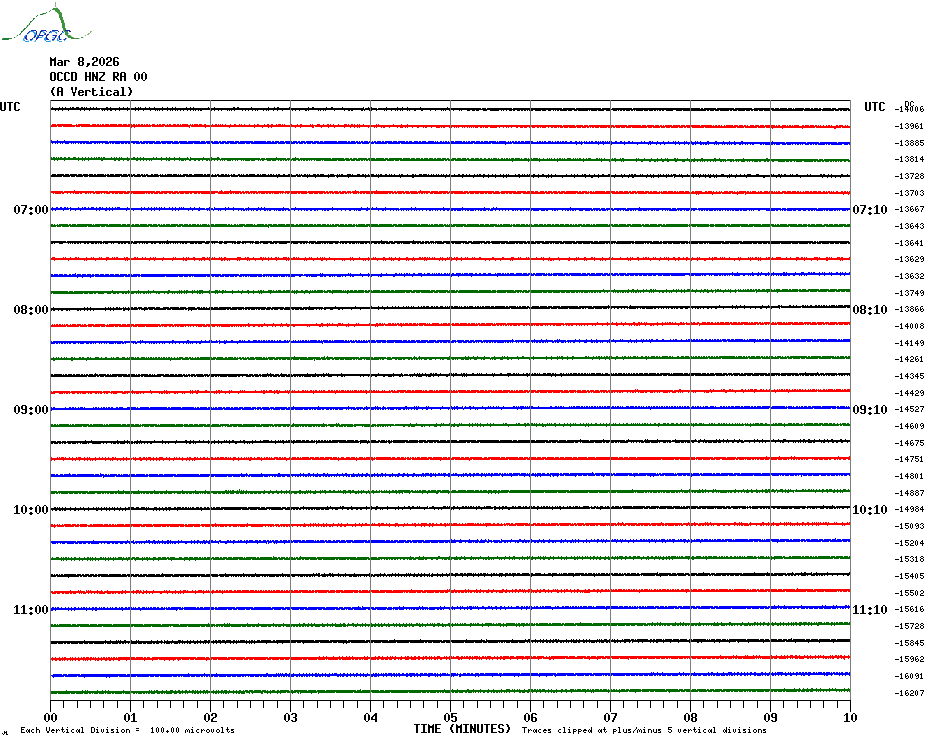
Task: Select the 11:10 label on right side
Action: click(869, 610)
